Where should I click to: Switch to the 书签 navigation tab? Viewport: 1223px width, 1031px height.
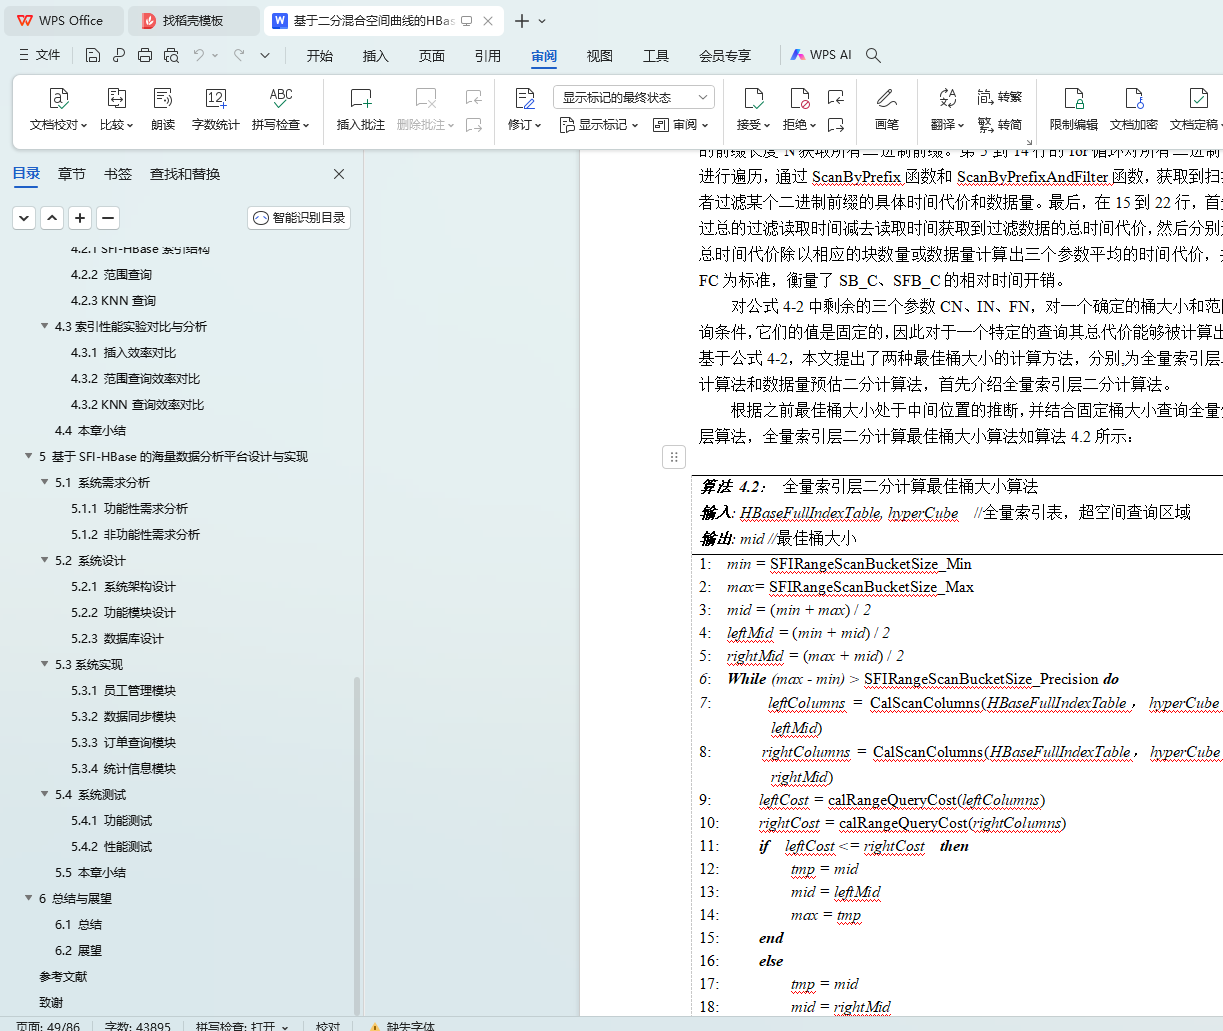(x=118, y=174)
